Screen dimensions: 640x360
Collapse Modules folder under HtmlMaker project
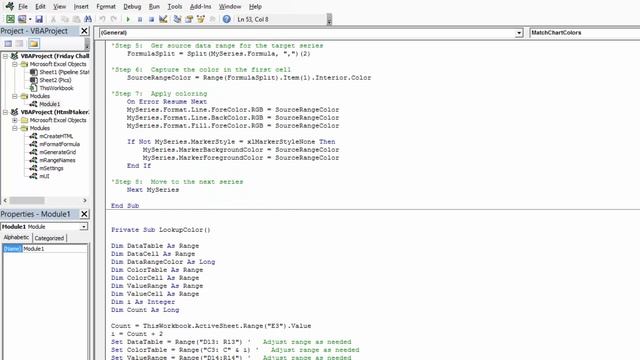coord(15,128)
